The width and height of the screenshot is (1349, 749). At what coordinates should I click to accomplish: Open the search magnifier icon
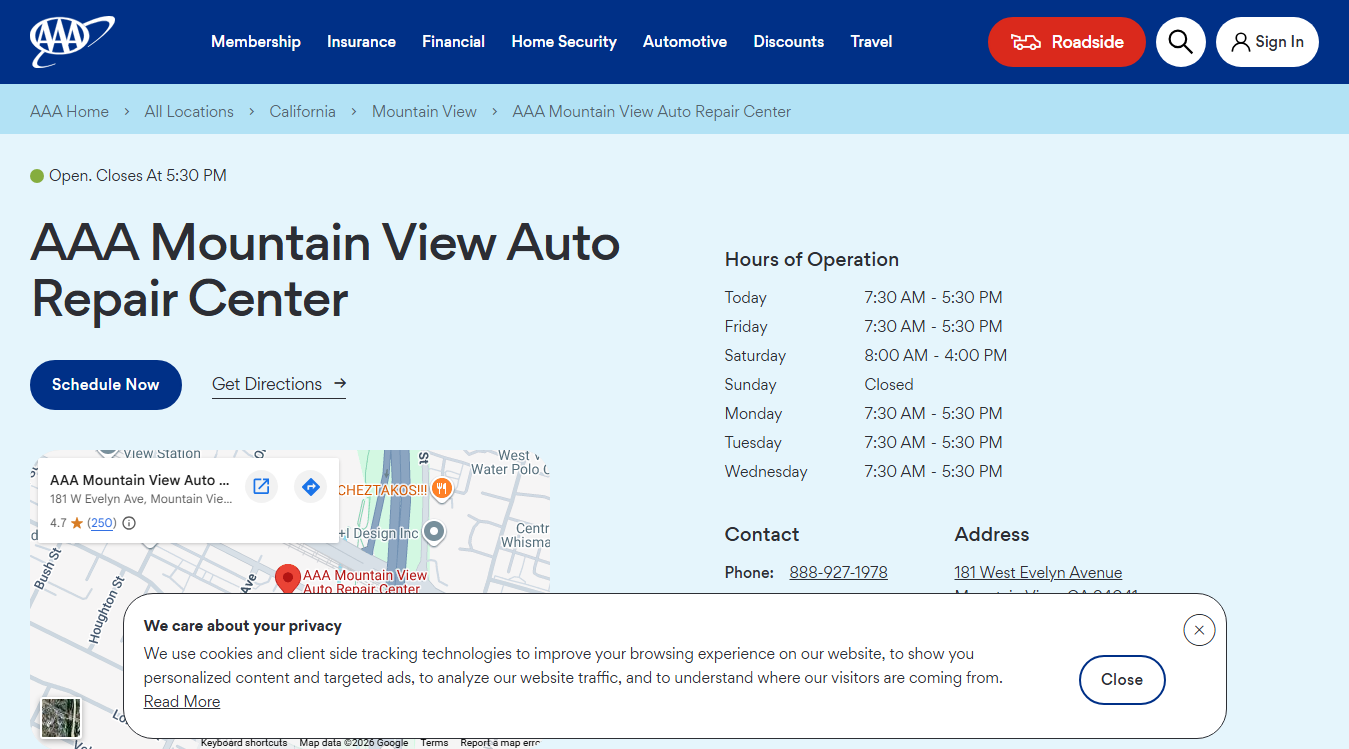(x=1181, y=42)
